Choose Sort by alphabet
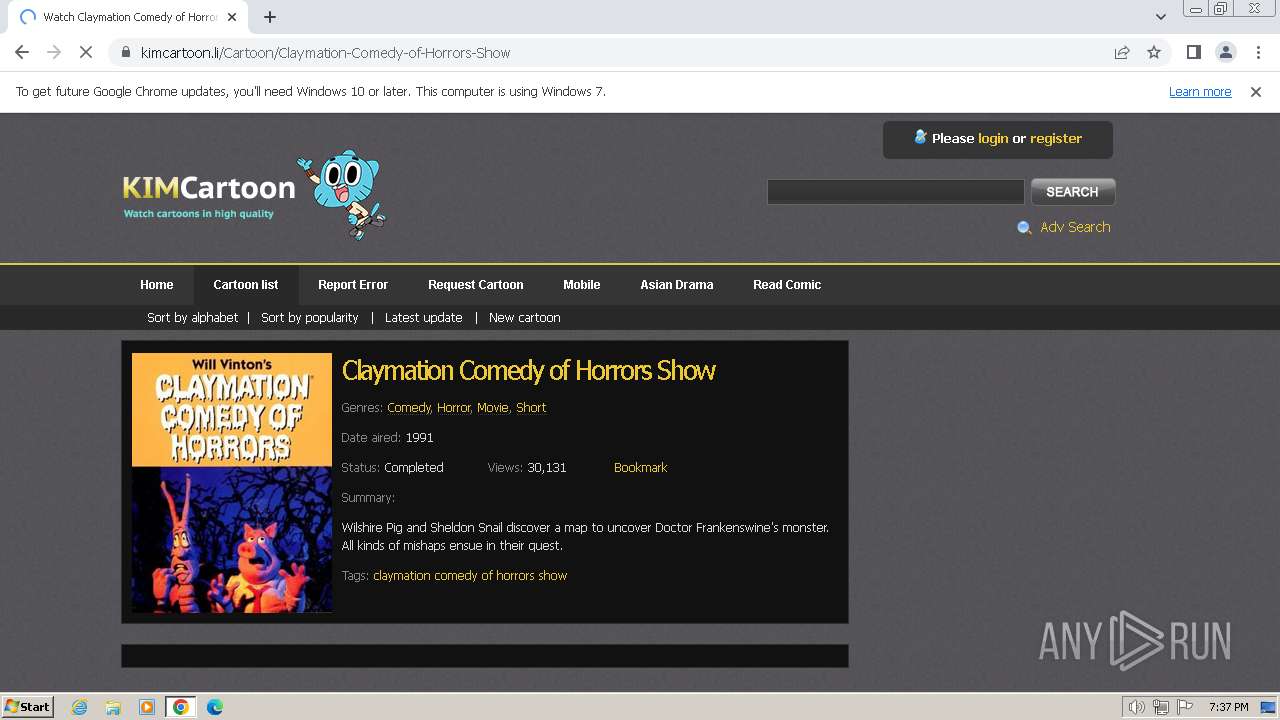The image size is (1280, 720). pyautogui.click(x=193, y=318)
